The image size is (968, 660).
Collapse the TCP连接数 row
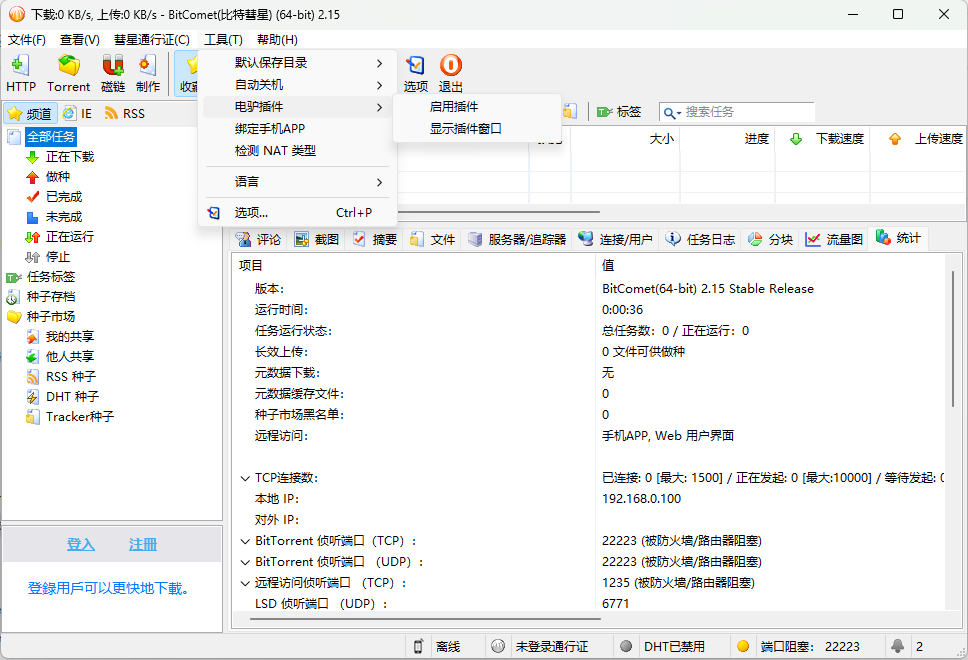click(x=245, y=478)
